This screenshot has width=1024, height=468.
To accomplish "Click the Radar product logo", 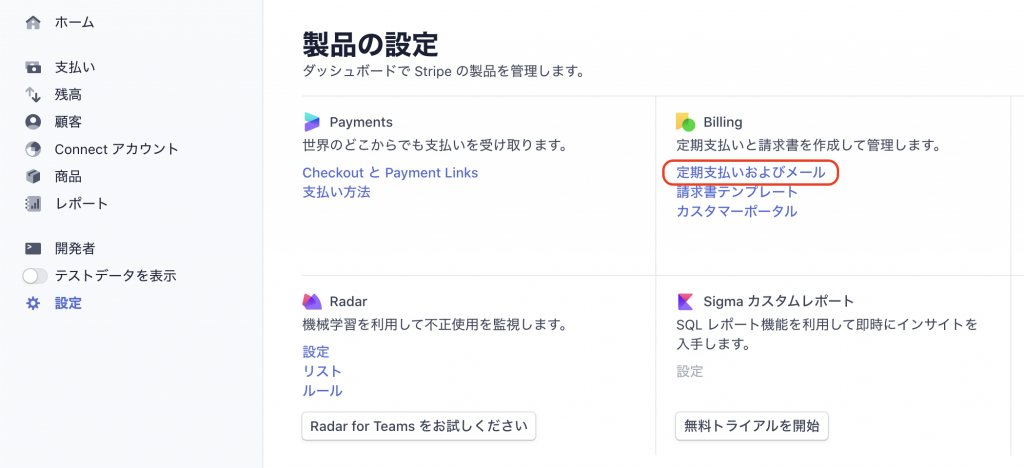I will point(312,301).
